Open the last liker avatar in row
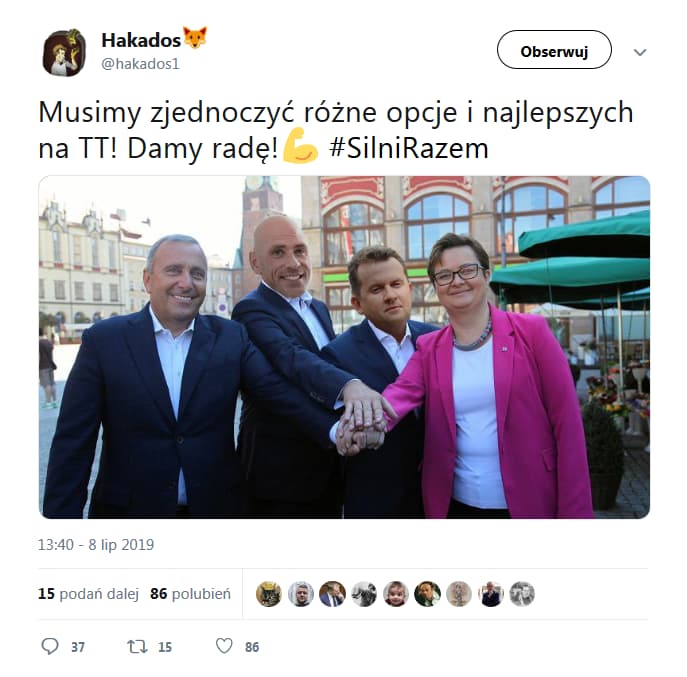This screenshot has width=687, height=677. pyautogui.click(x=522, y=594)
